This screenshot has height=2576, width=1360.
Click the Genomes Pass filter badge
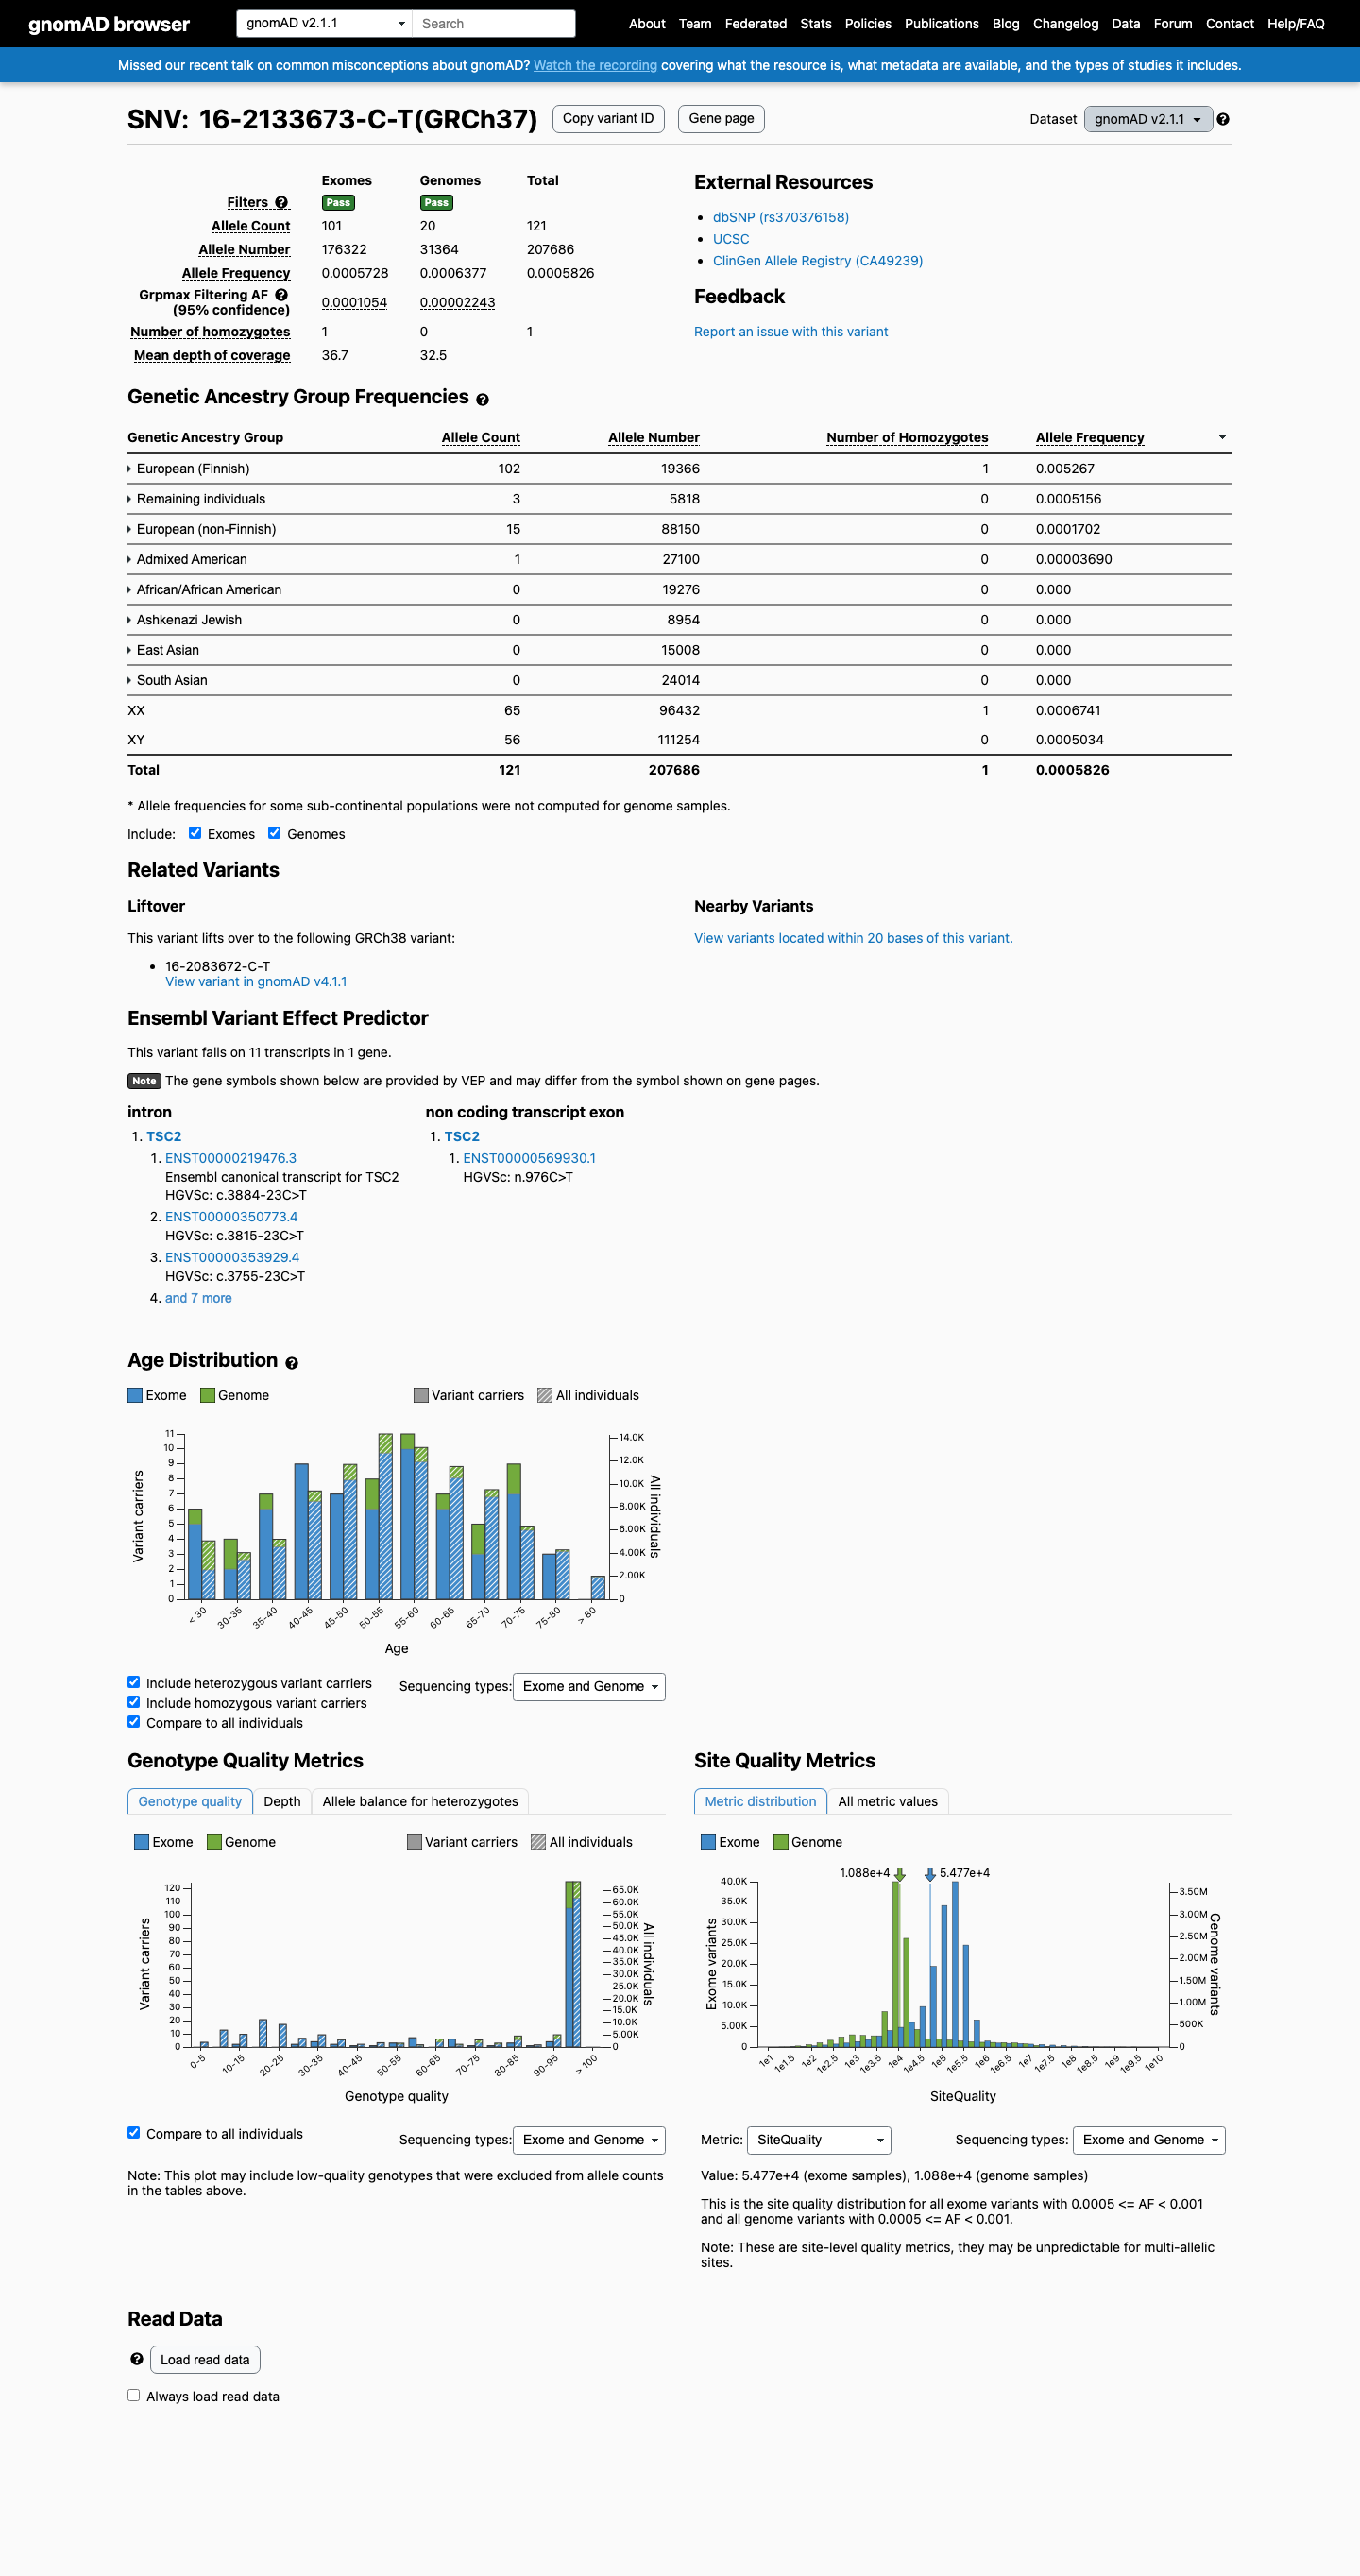pos(436,202)
